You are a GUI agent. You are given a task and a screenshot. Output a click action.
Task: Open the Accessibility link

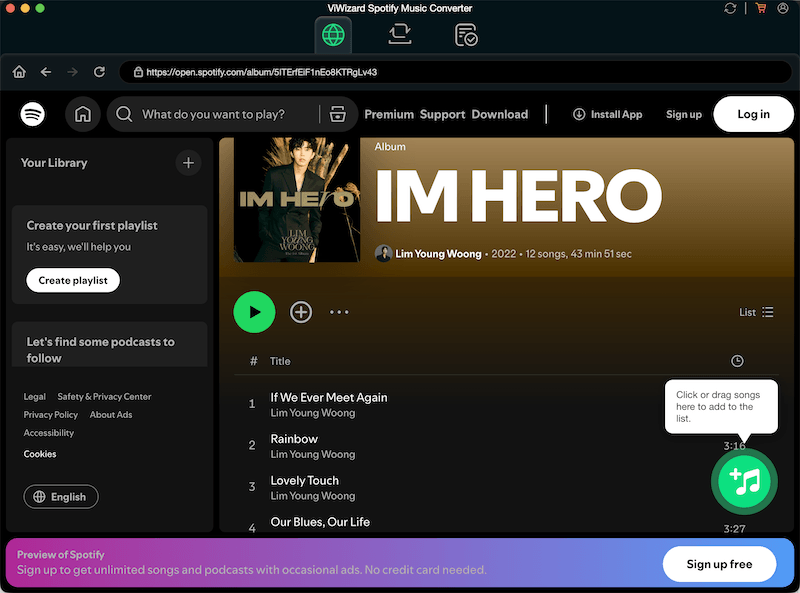click(48, 433)
